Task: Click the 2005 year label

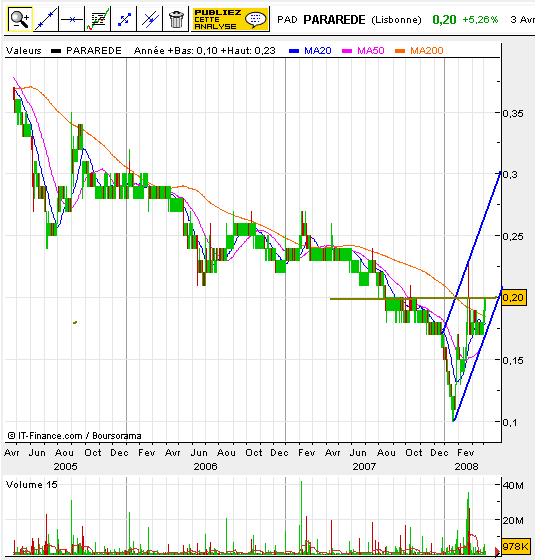Action: (x=65, y=466)
